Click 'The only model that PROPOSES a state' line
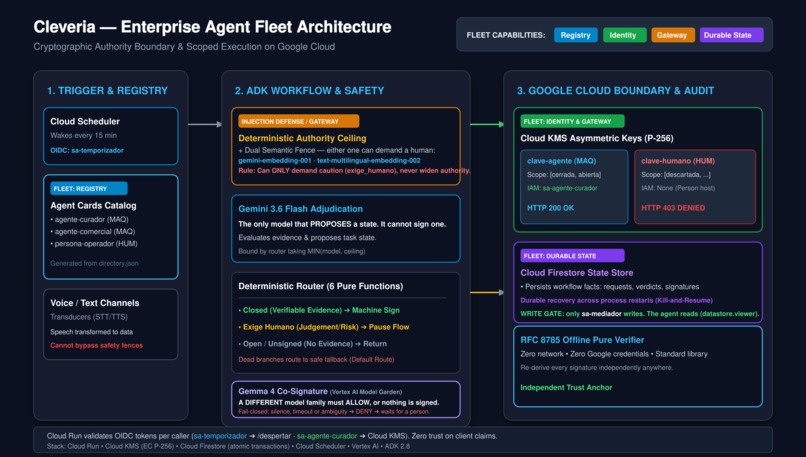The height and width of the screenshot is (457, 806). click(342, 224)
